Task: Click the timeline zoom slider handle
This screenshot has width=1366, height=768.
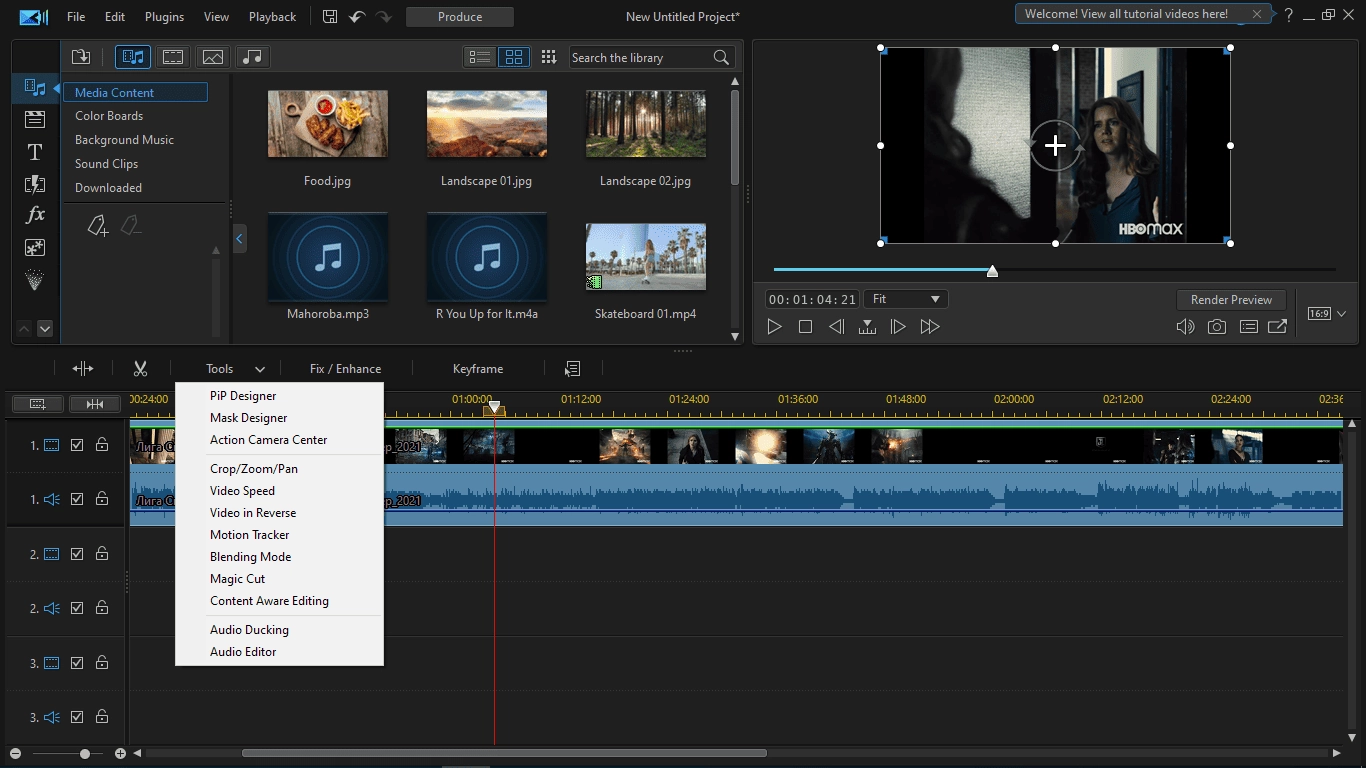Action: coord(85,753)
